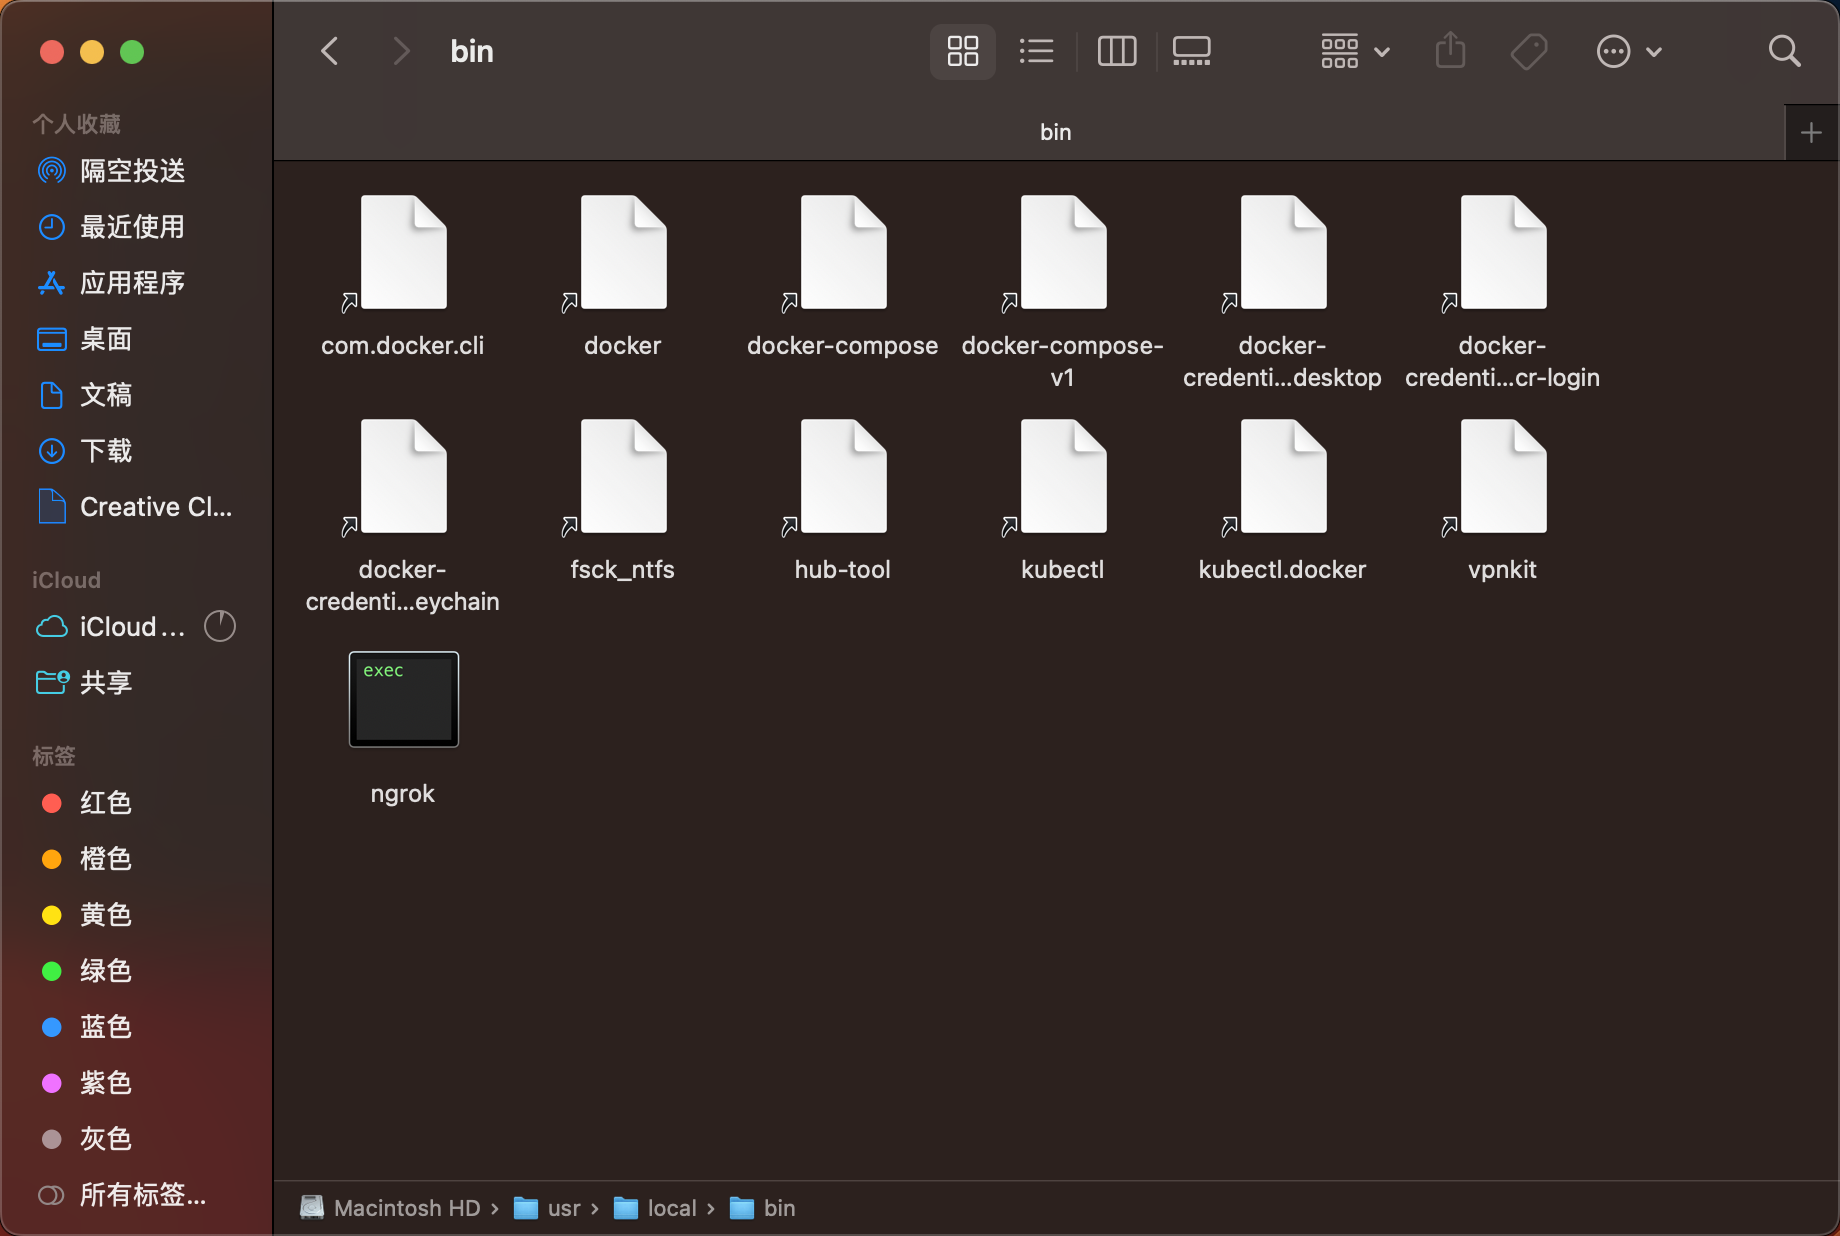Click local folder in path bar
1840x1236 pixels.
click(x=655, y=1208)
